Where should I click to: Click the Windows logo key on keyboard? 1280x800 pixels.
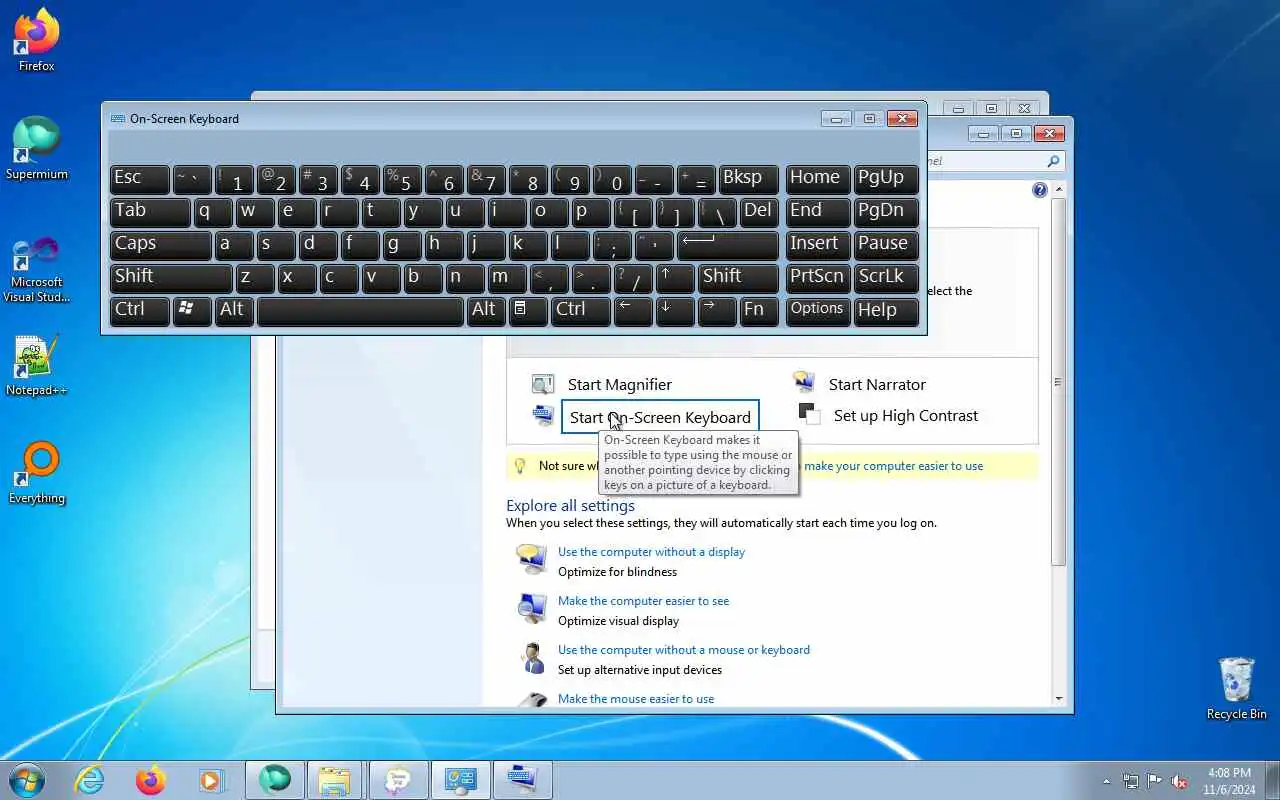192,310
